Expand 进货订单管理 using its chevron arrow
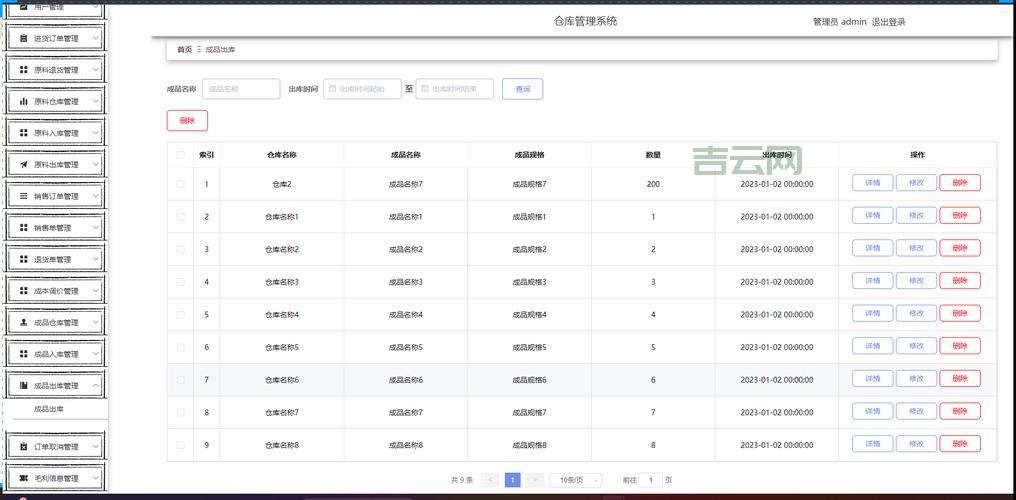The width and height of the screenshot is (1016, 500). [96, 38]
